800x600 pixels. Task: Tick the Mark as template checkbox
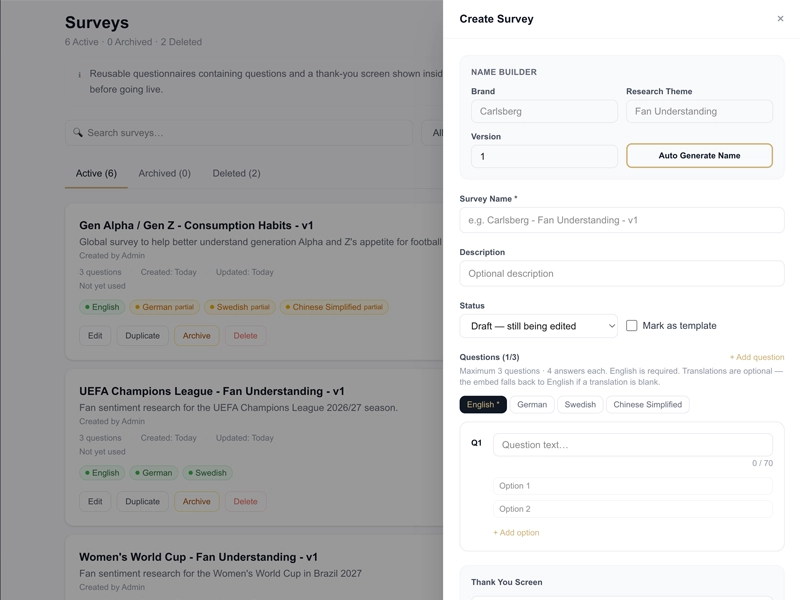click(x=632, y=326)
